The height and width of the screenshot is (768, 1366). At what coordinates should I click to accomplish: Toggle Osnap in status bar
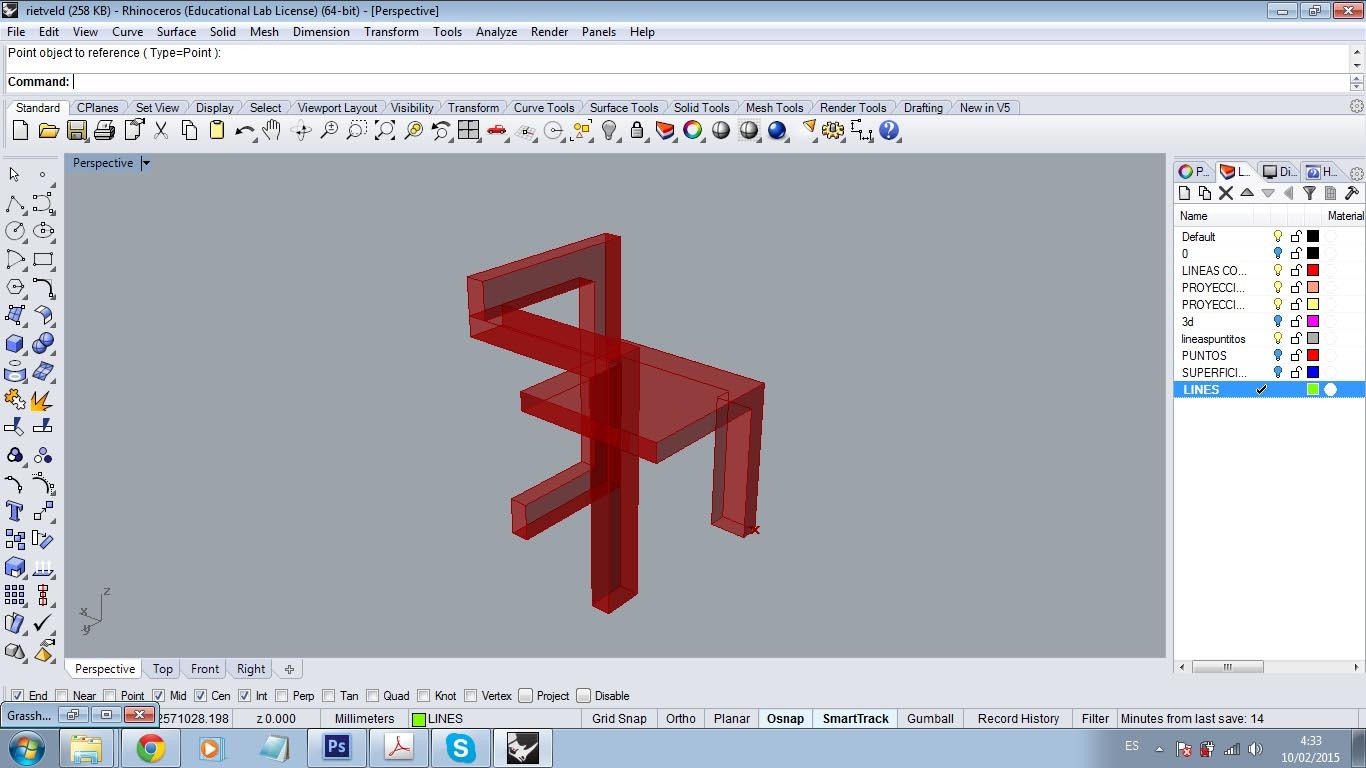[x=785, y=718]
